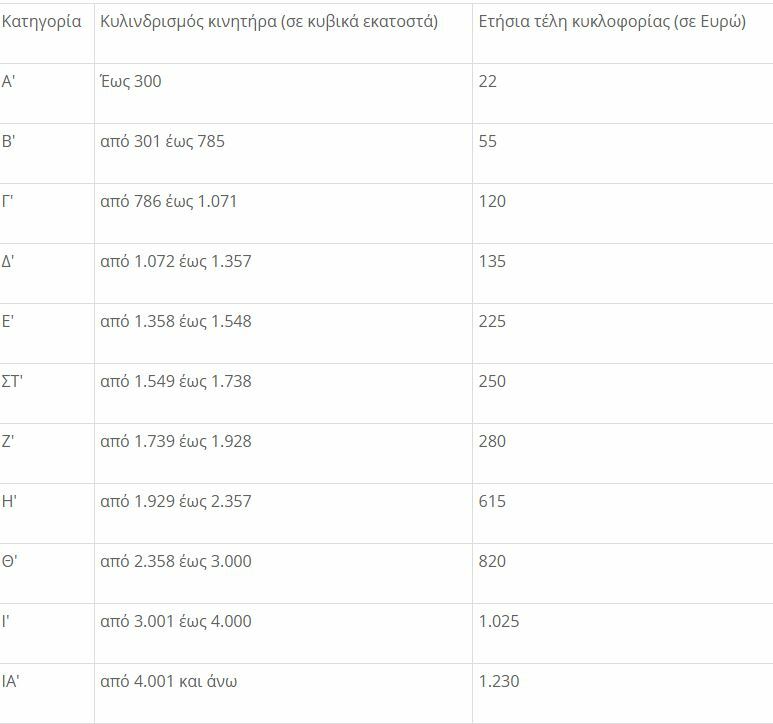Select από 3.001 έως 4.000 range

point(176,622)
